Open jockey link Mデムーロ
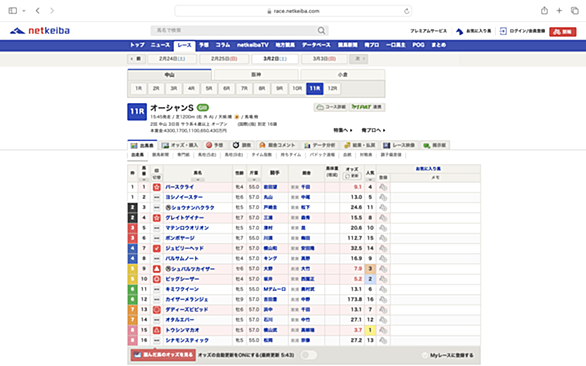Screen dimensions: 586x366 click(275, 289)
